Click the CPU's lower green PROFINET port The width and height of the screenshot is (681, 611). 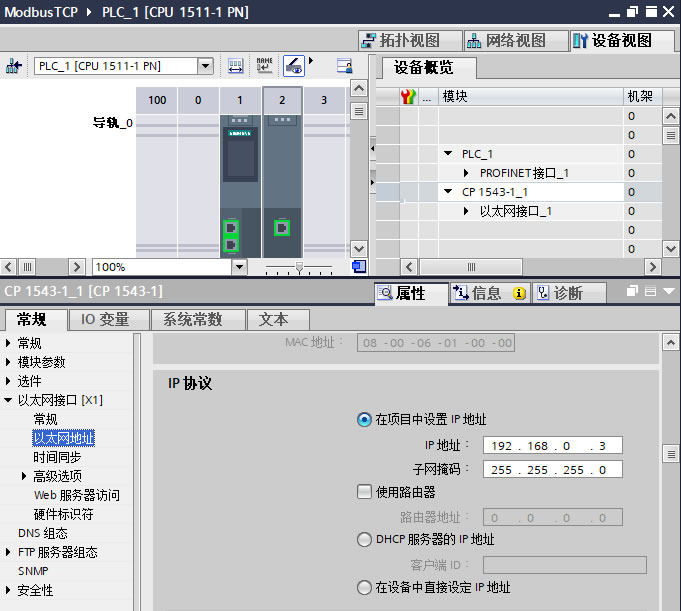tap(231, 244)
